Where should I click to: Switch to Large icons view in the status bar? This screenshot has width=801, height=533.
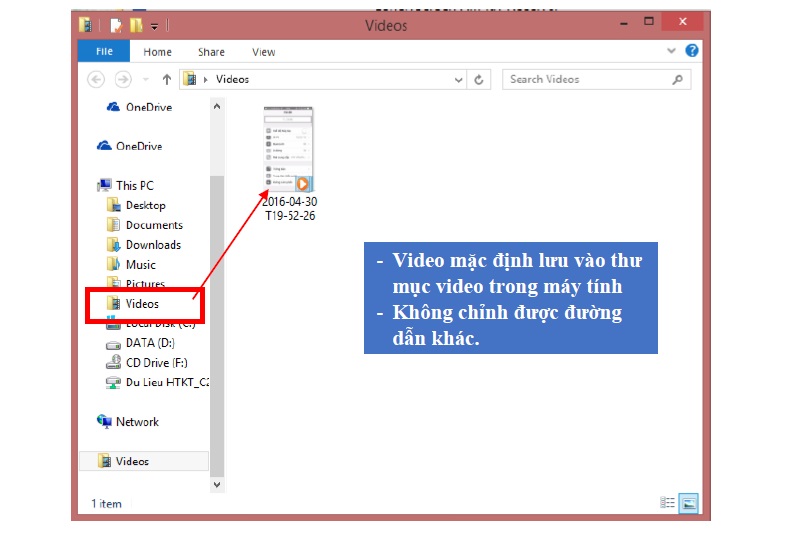pyautogui.click(x=688, y=503)
